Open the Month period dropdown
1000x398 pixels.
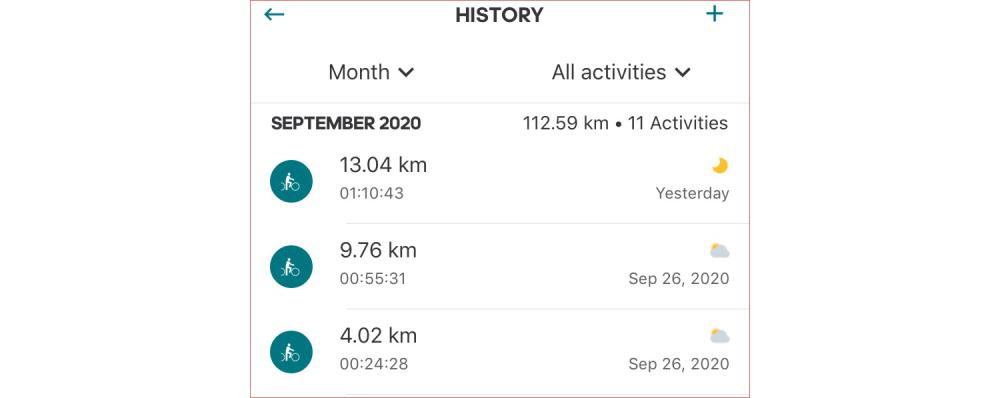[371, 72]
